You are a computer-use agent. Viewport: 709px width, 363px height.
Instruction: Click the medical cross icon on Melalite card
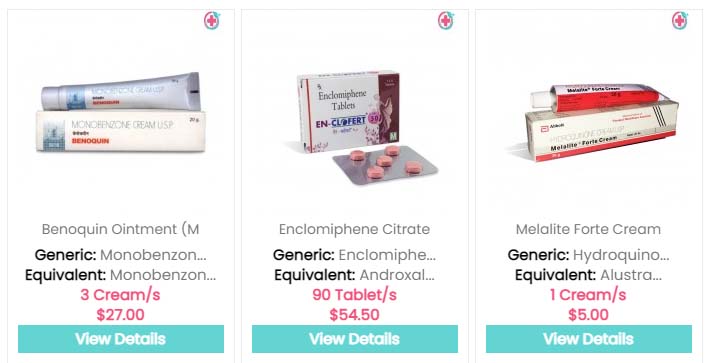click(x=680, y=21)
